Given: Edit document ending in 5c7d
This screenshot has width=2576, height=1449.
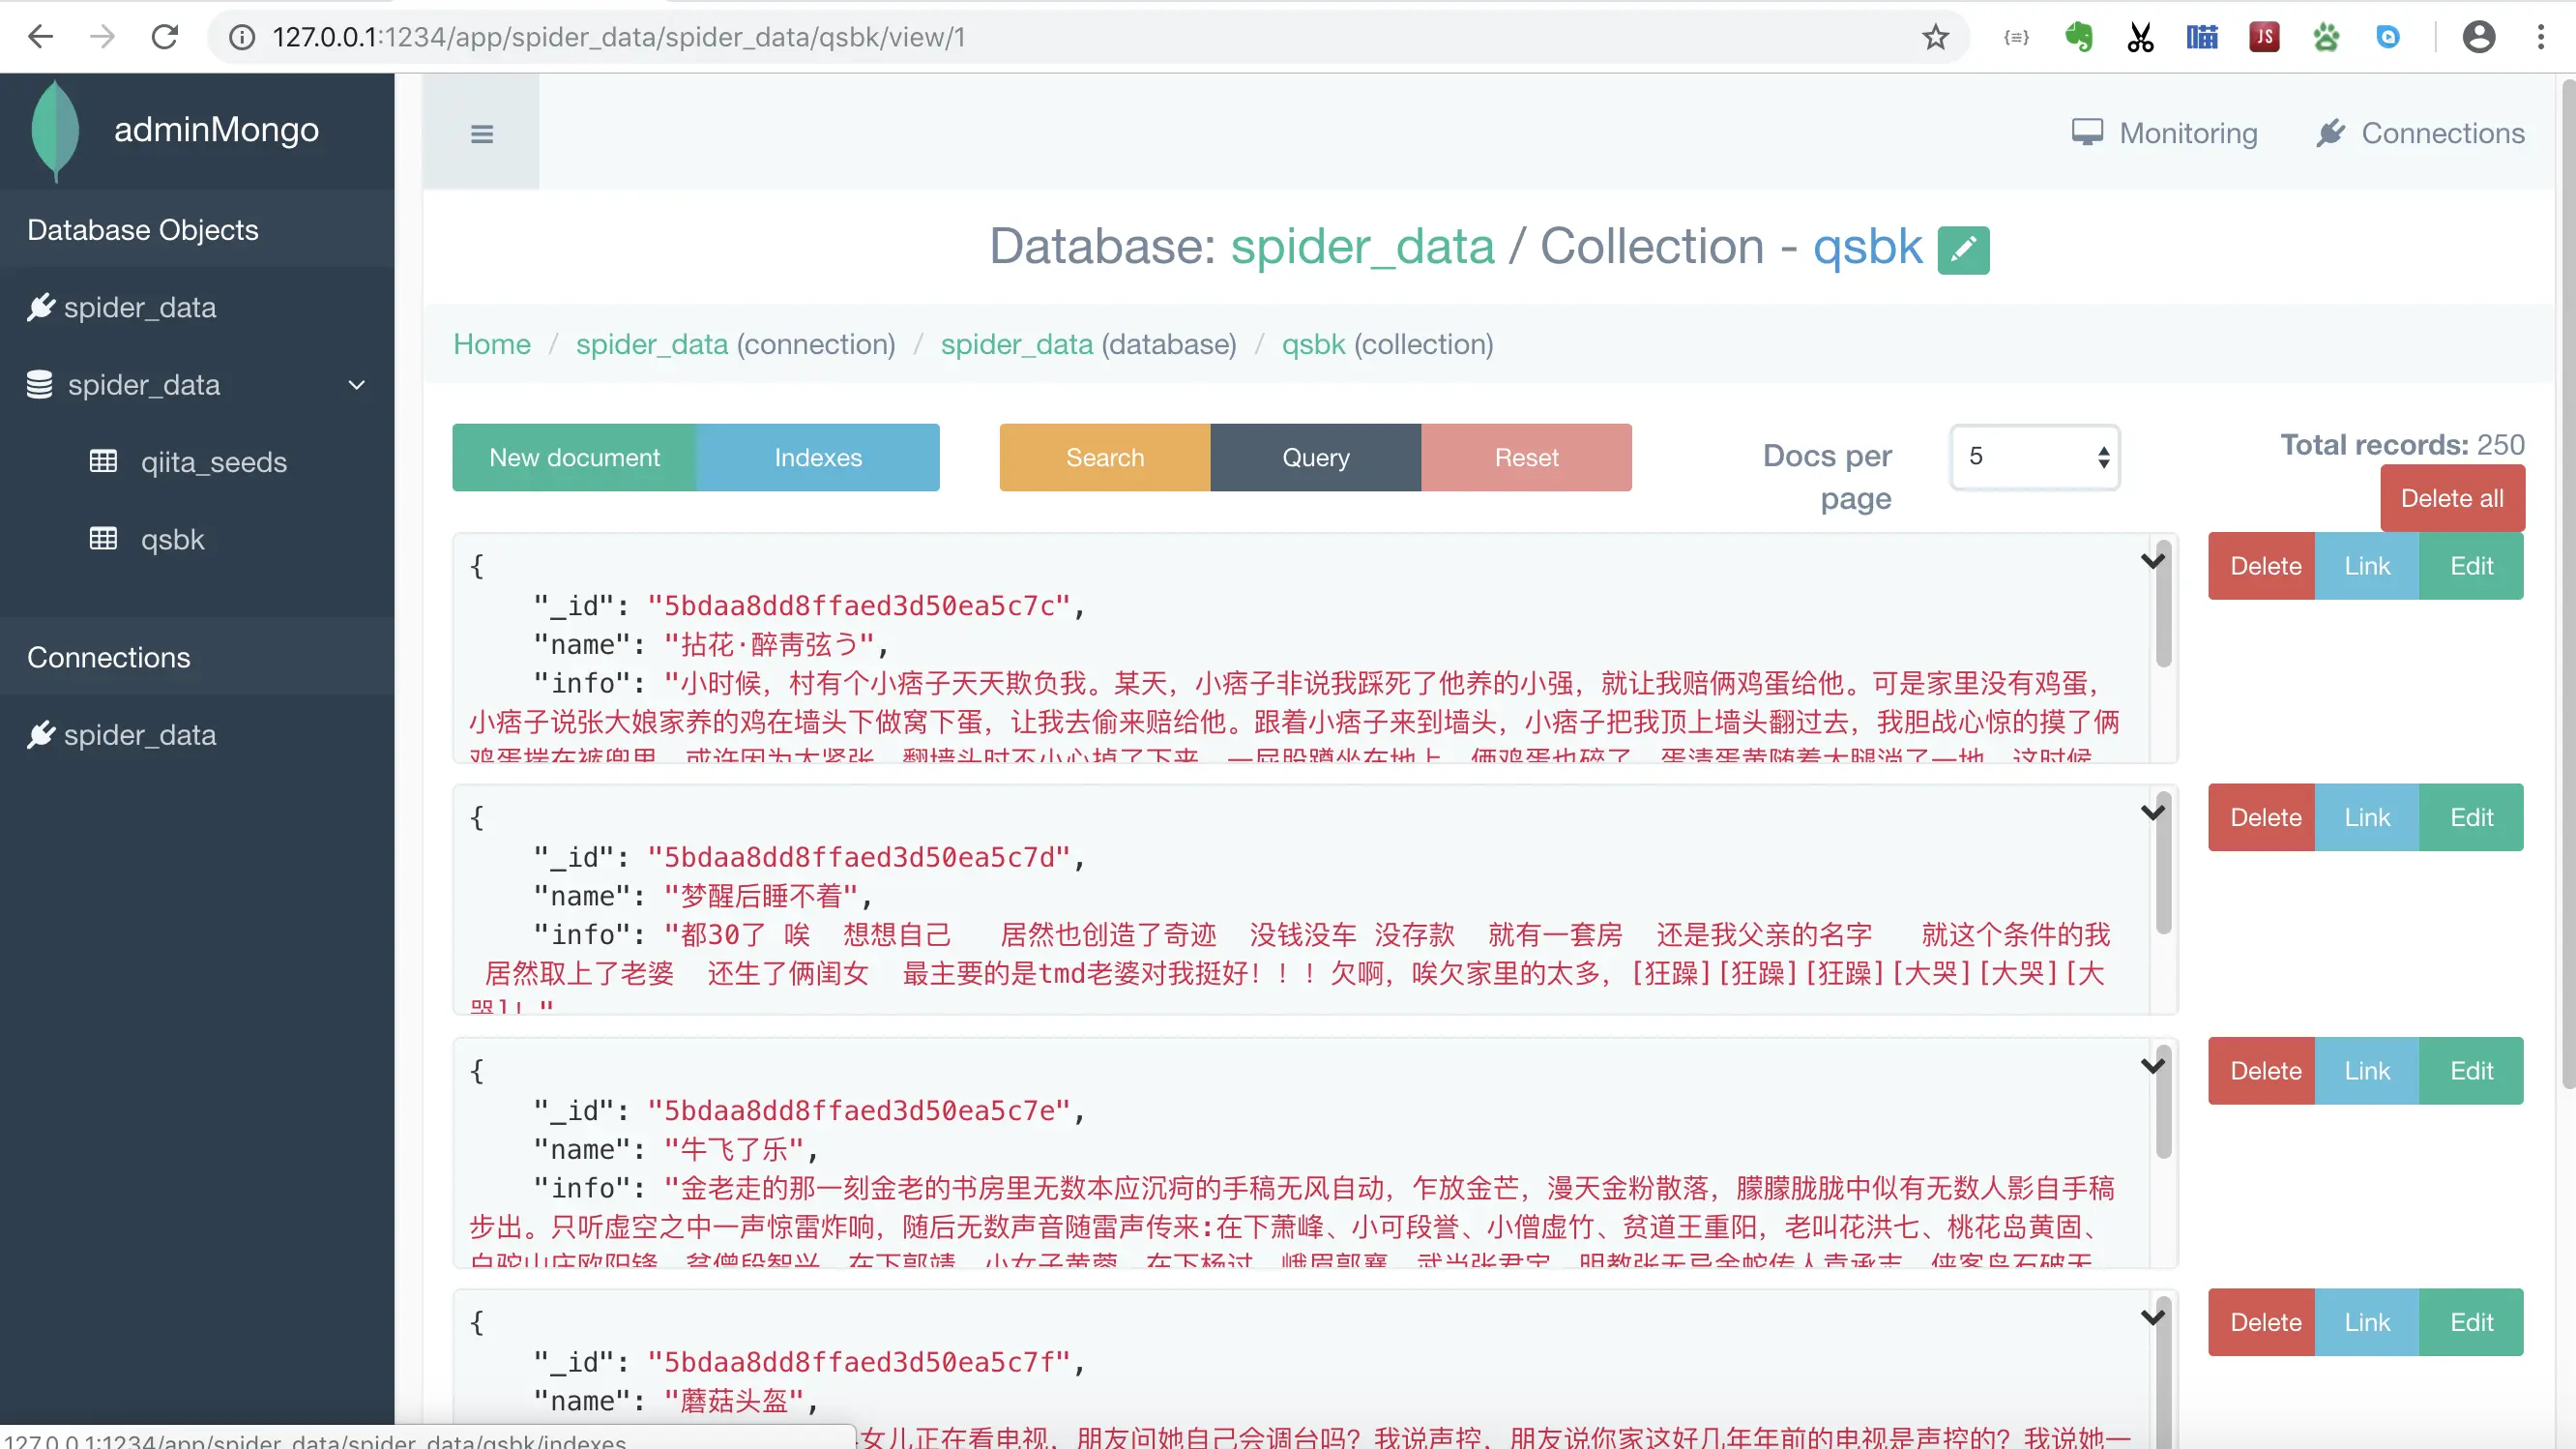Looking at the screenshot, I should click(2471, 817).
